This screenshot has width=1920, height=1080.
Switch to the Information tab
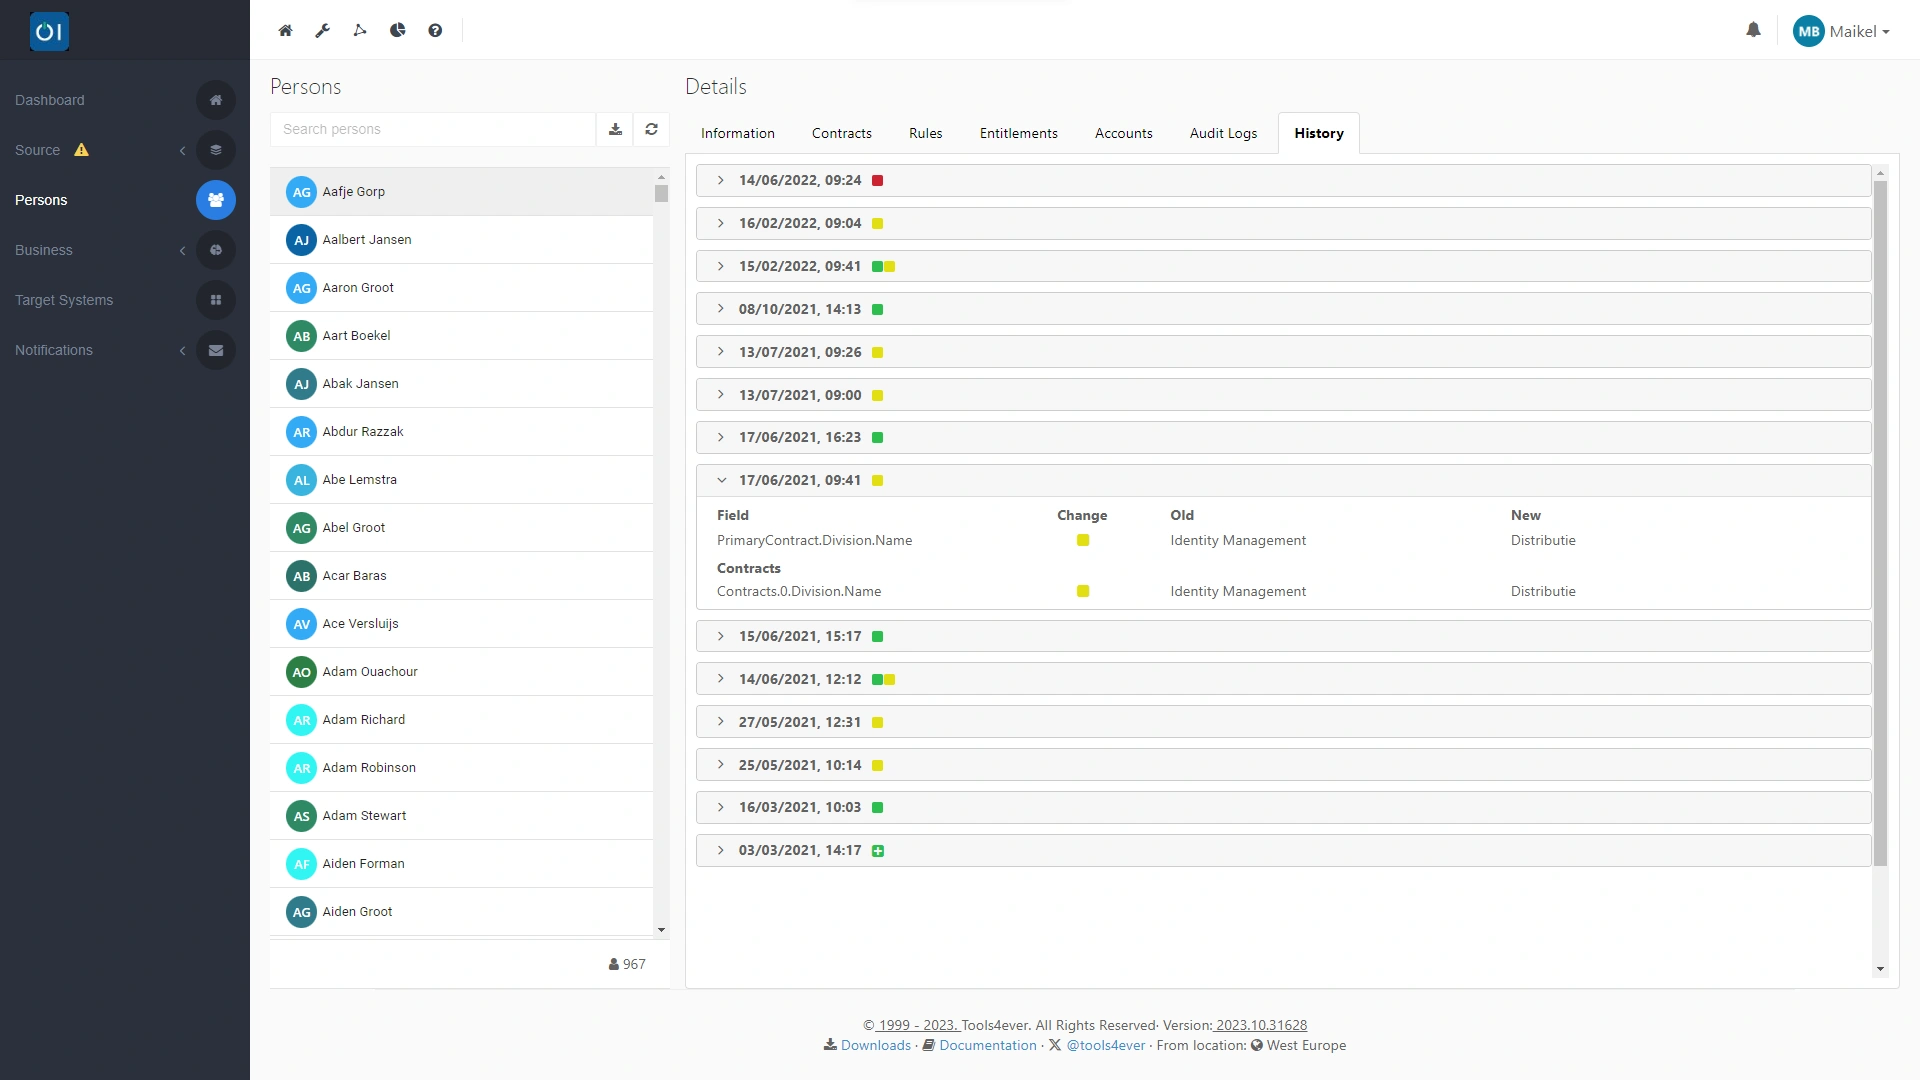pos(737,133)
